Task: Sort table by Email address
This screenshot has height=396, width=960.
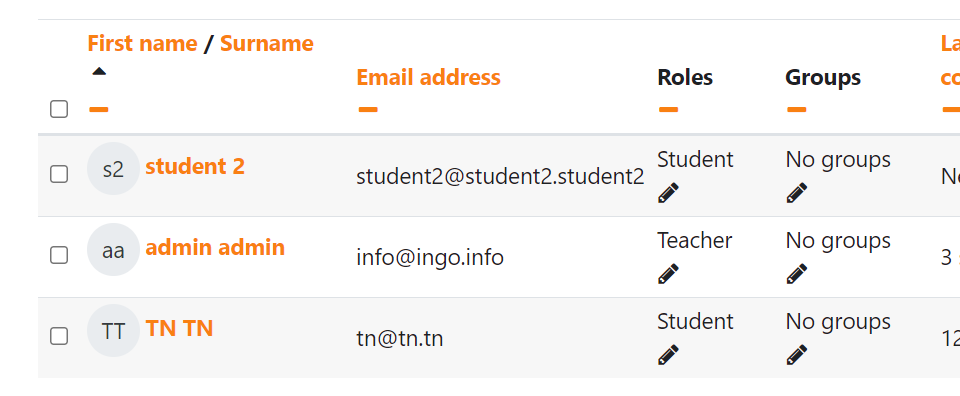Action: tap(429, 78)
